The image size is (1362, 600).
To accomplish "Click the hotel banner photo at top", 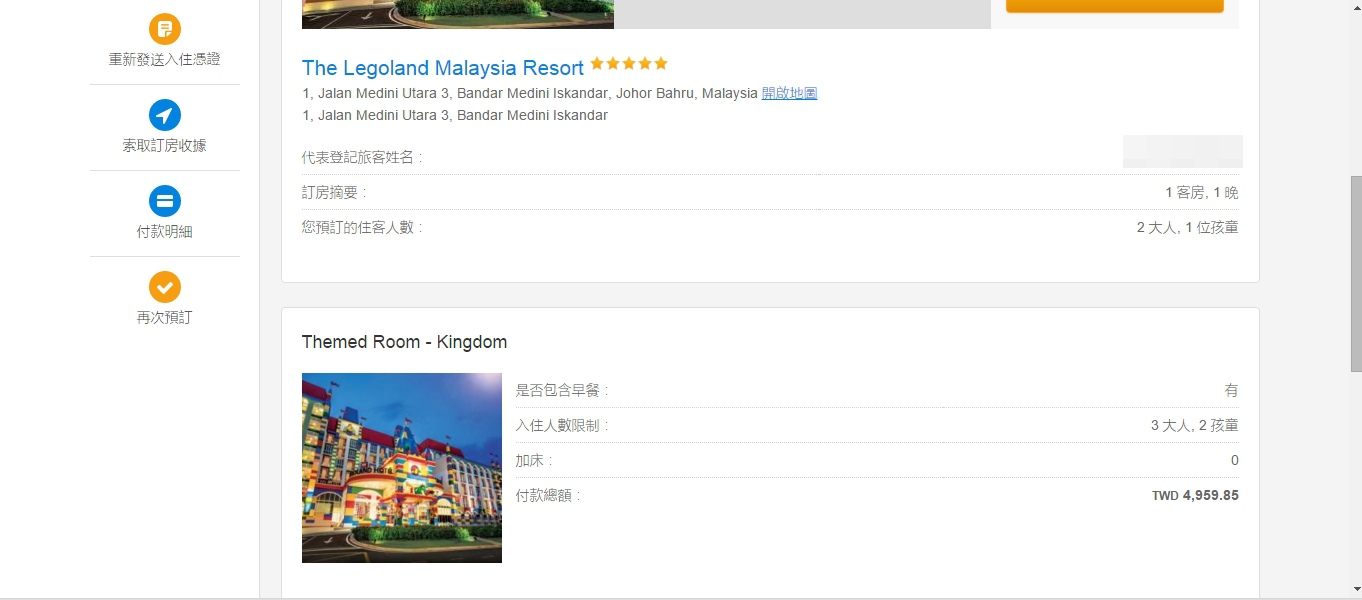I will 458,14.
